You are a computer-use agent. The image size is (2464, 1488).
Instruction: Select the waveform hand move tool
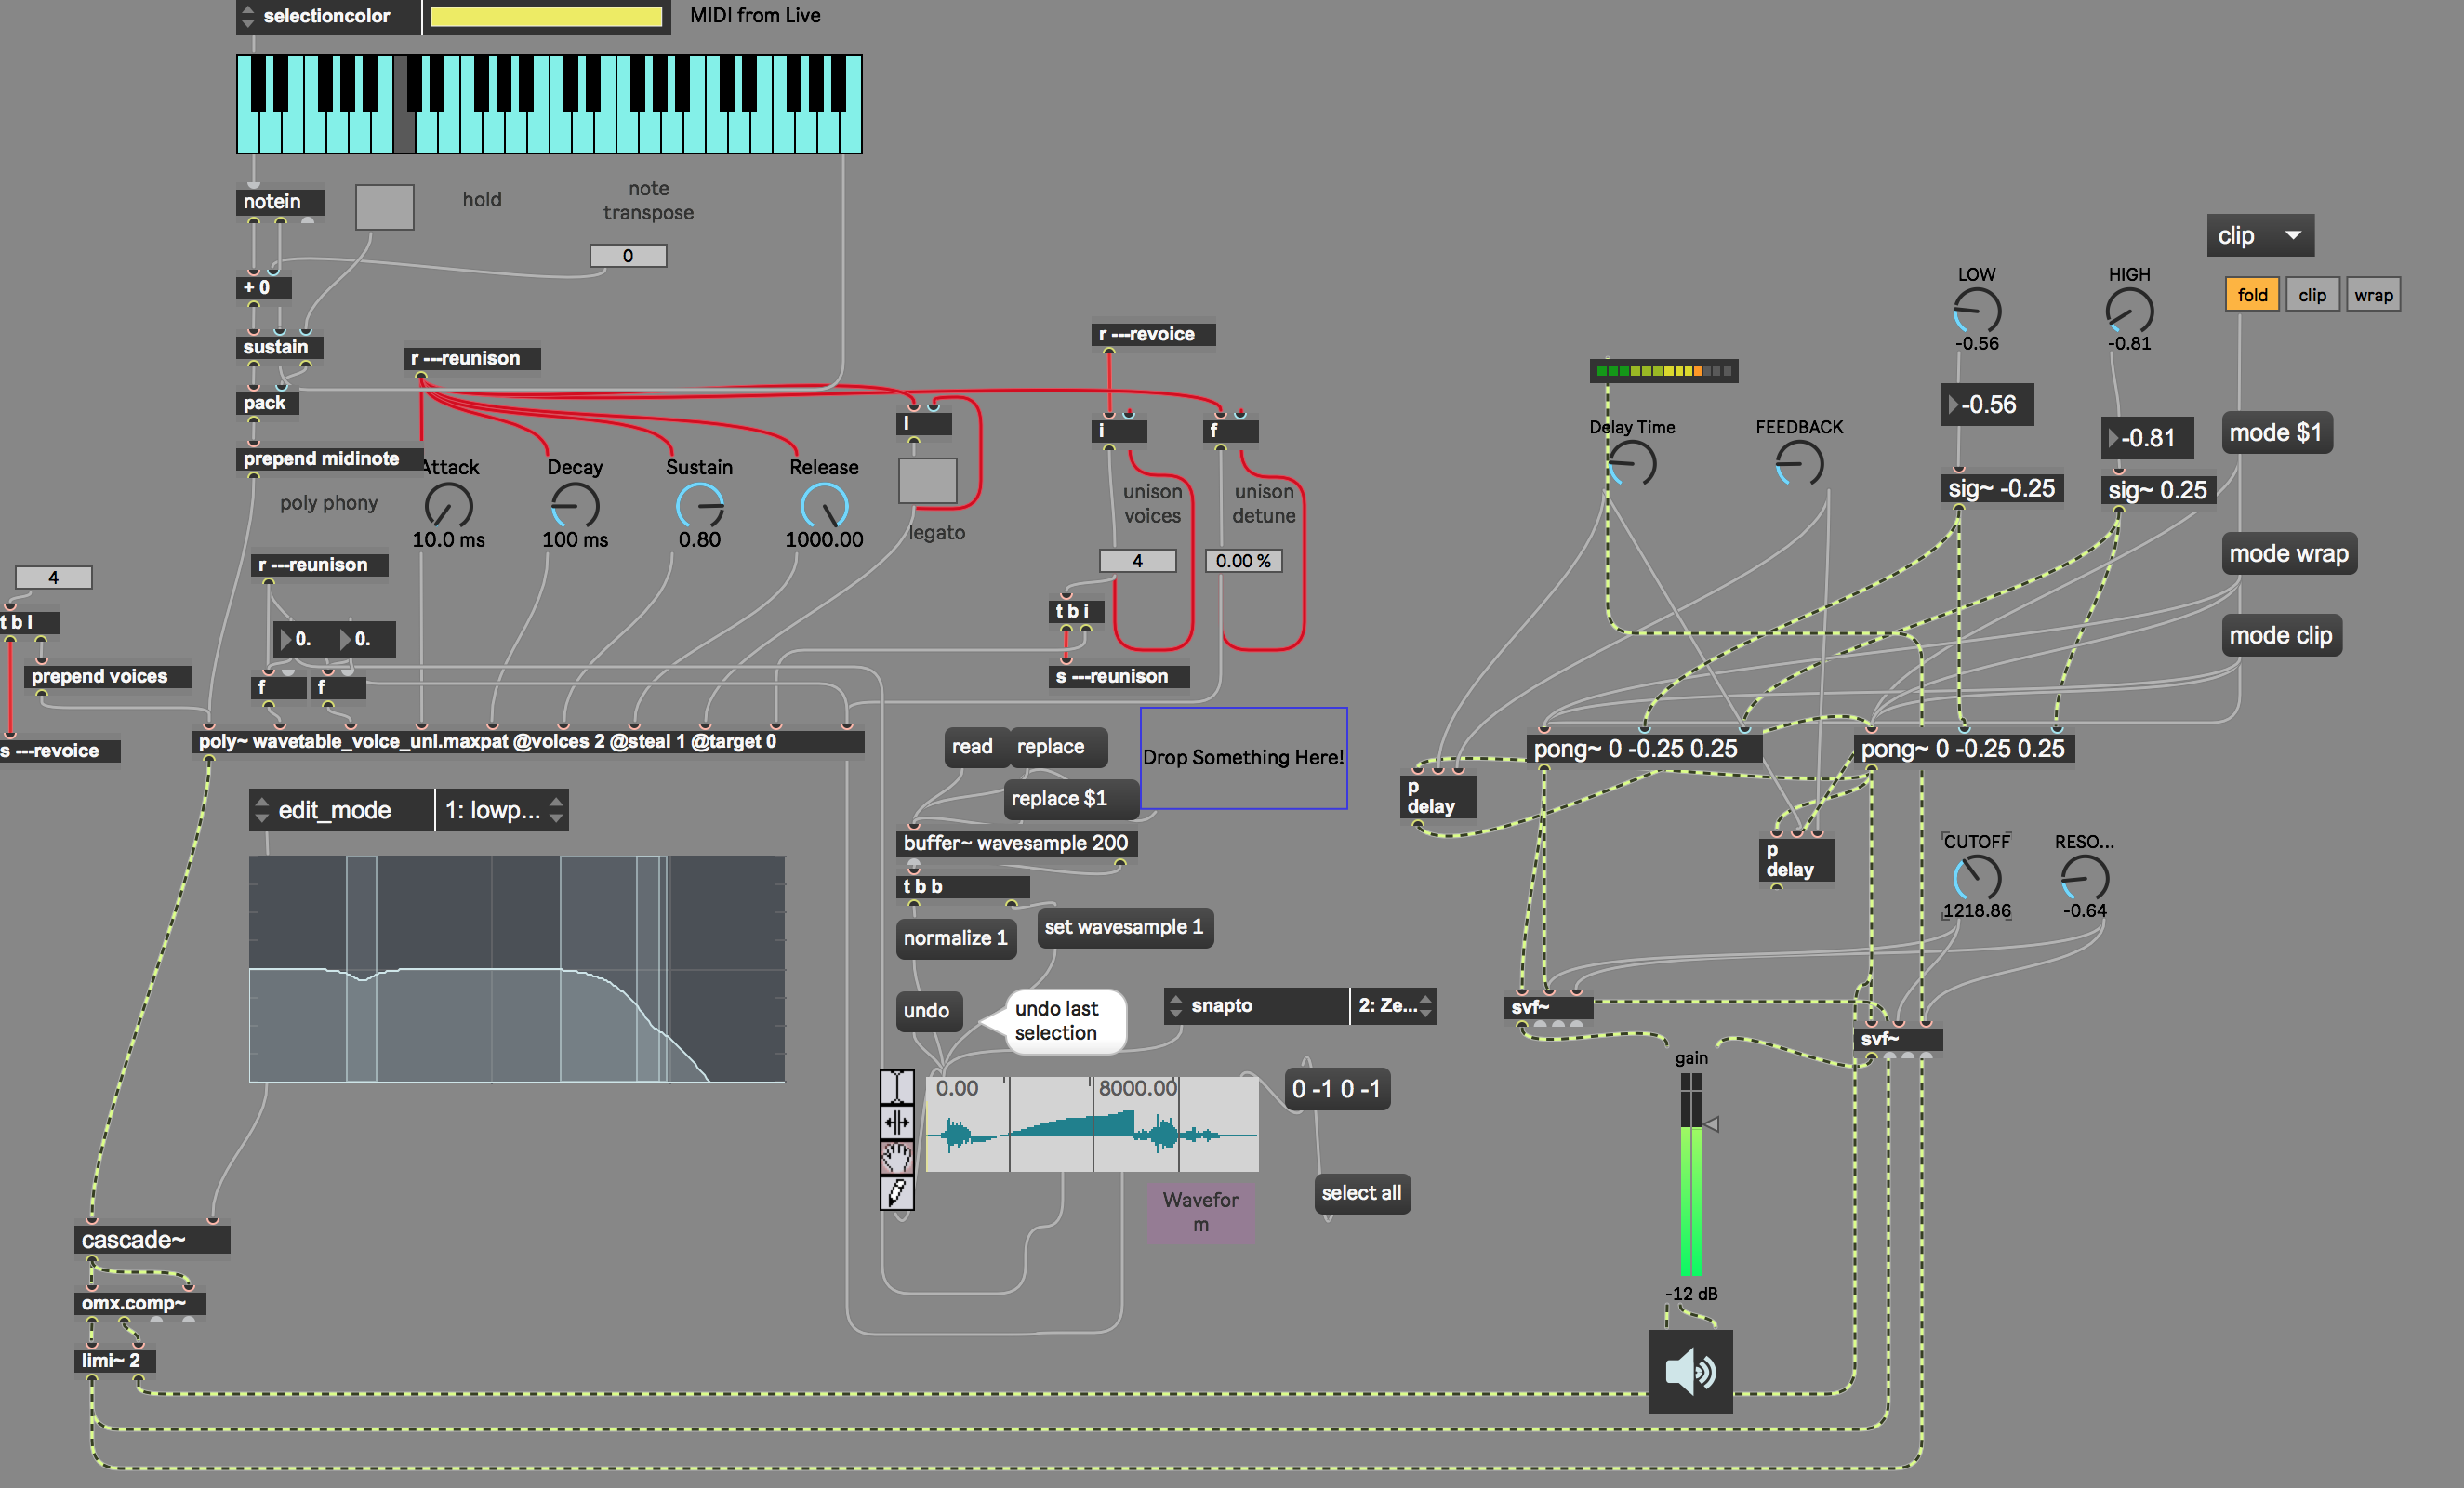coord(896,1157)
